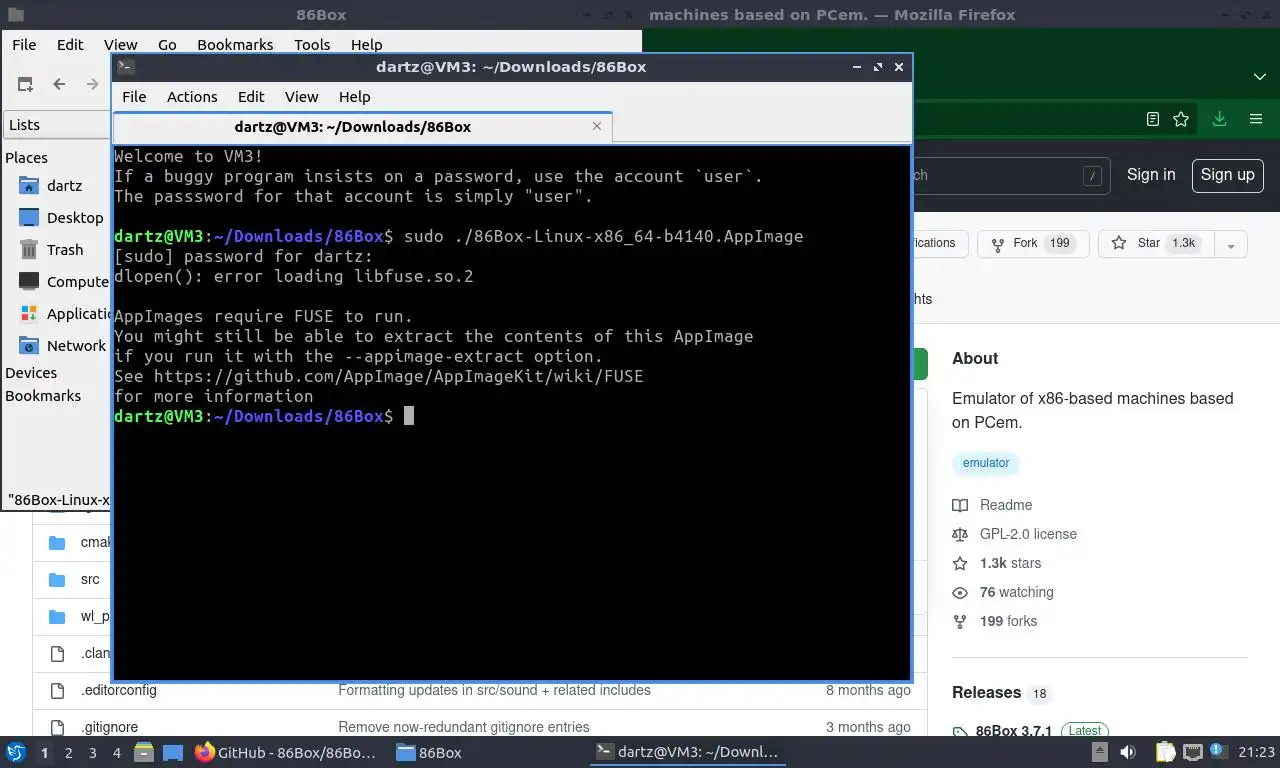Open clipboard manager tray icon

1166,752
